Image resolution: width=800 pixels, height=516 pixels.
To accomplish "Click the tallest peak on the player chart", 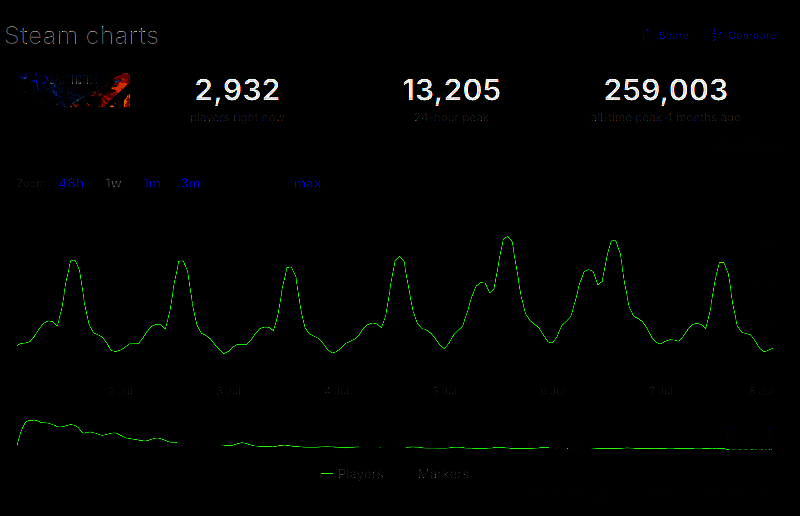I will (507, 237).
